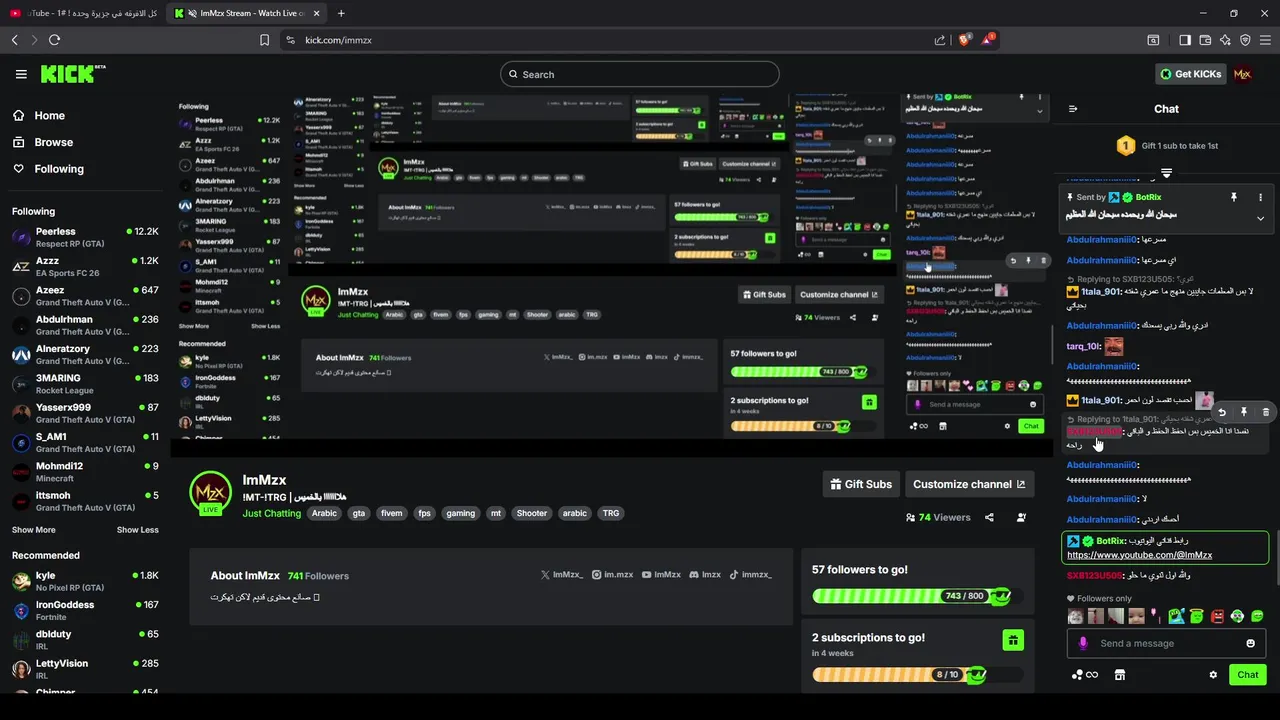
Task: Open im.mzx Instagram link
Action: point(613,575)
